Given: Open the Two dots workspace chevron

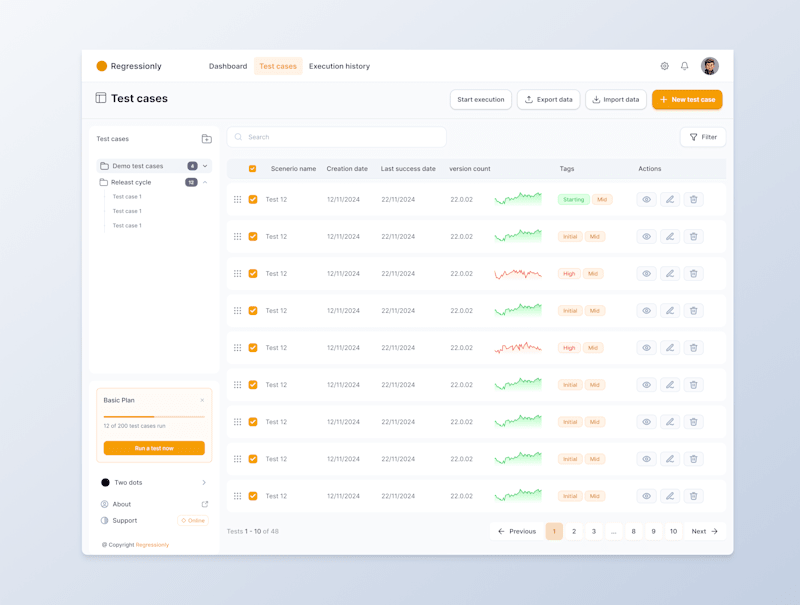Looking at the screenshot, I should (204, 483).
